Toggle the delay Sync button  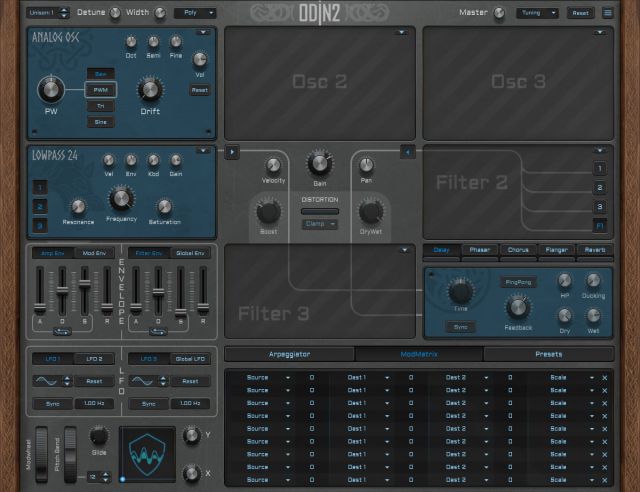460,327
